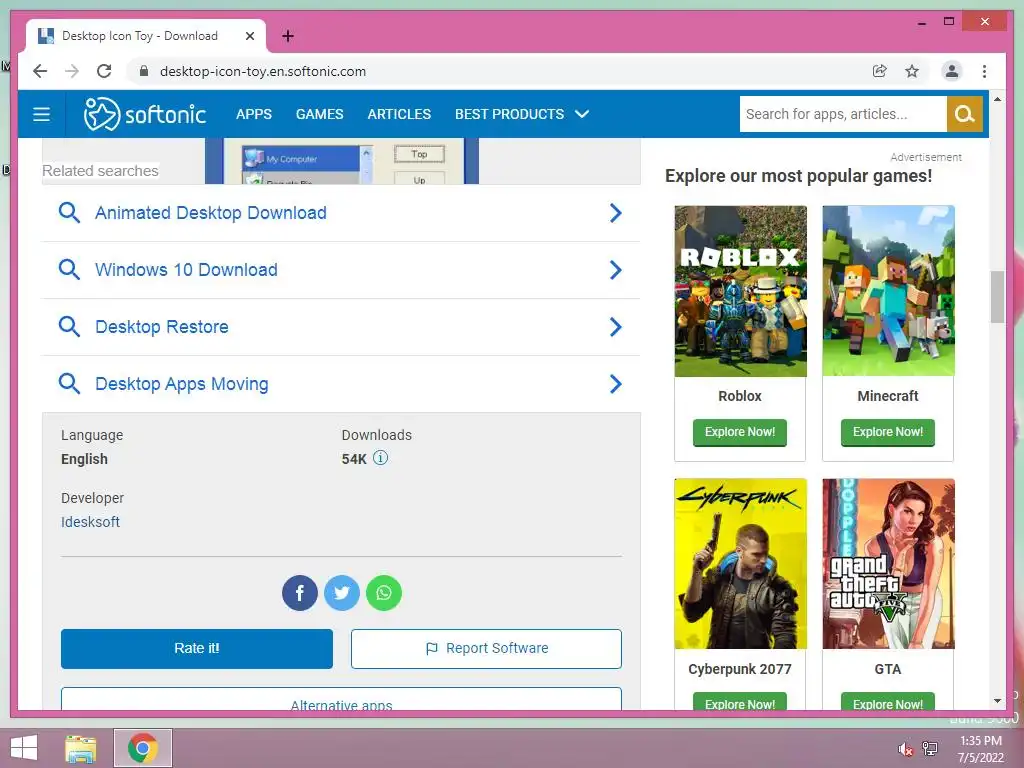Click chevron for Desktop Restore
1024x768 pixels.
point(615,327)
